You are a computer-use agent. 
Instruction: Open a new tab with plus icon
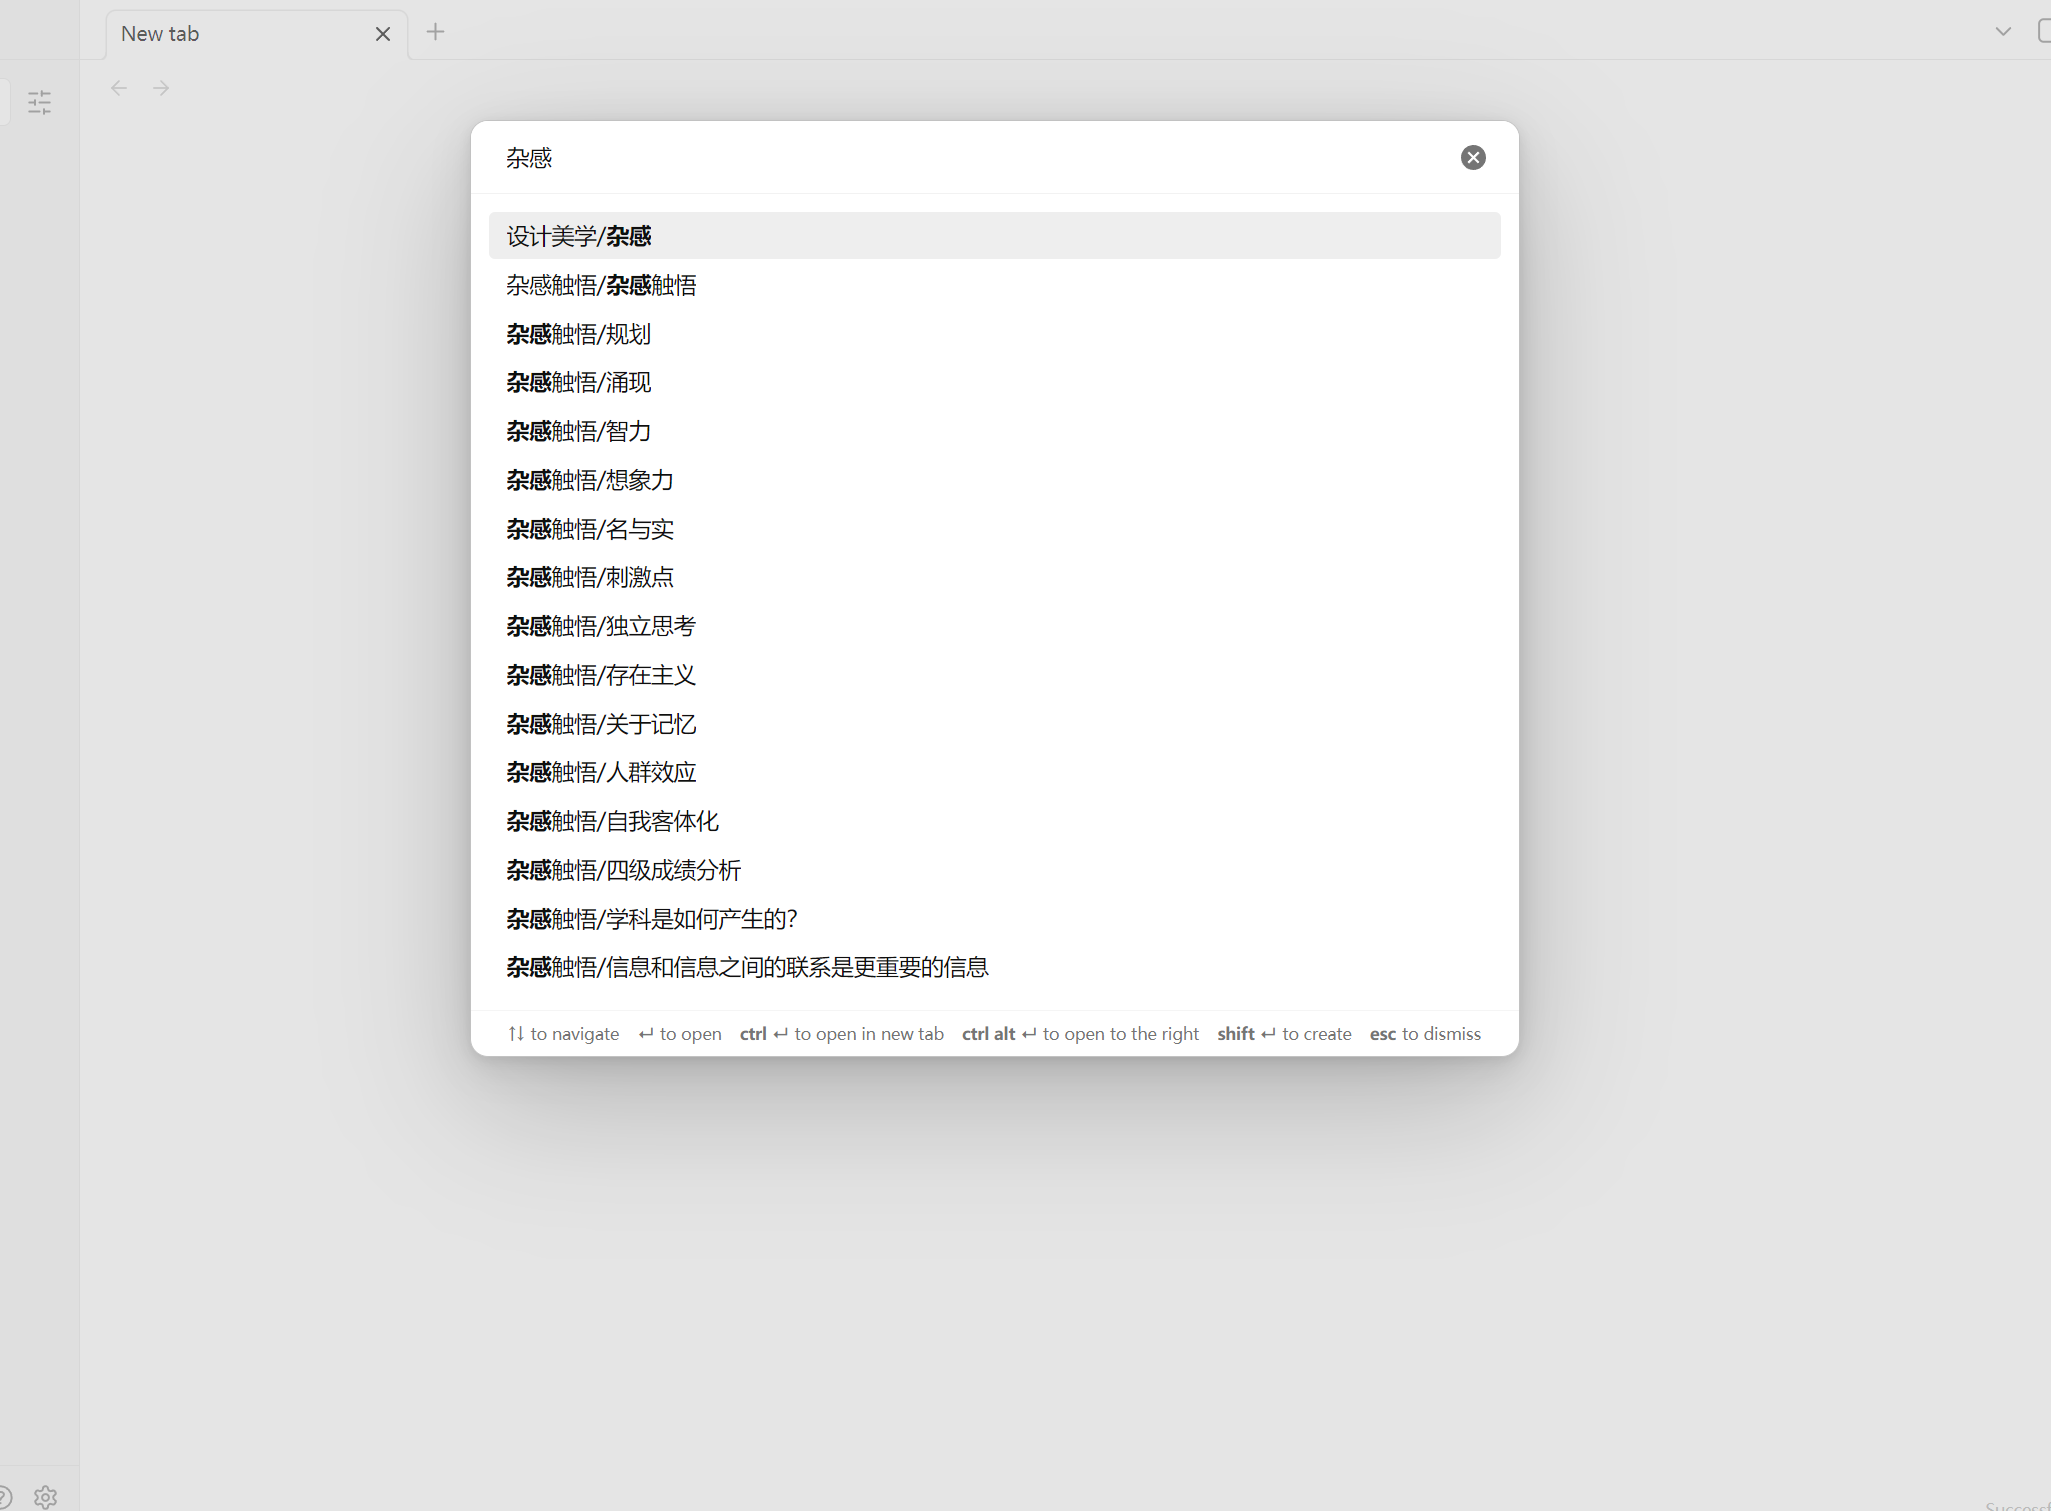(x=435, y=32)
